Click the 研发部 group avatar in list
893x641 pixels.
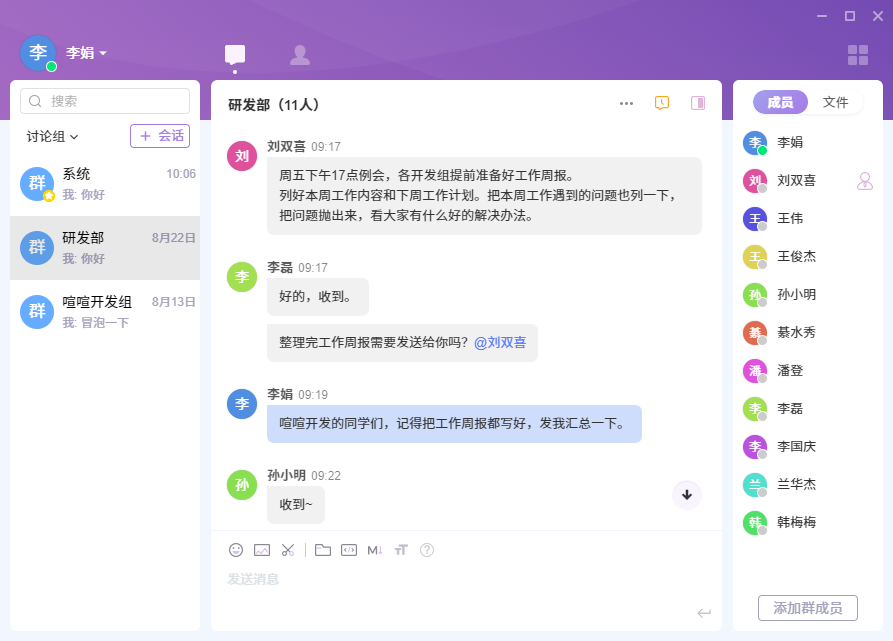tap(37, 248)
